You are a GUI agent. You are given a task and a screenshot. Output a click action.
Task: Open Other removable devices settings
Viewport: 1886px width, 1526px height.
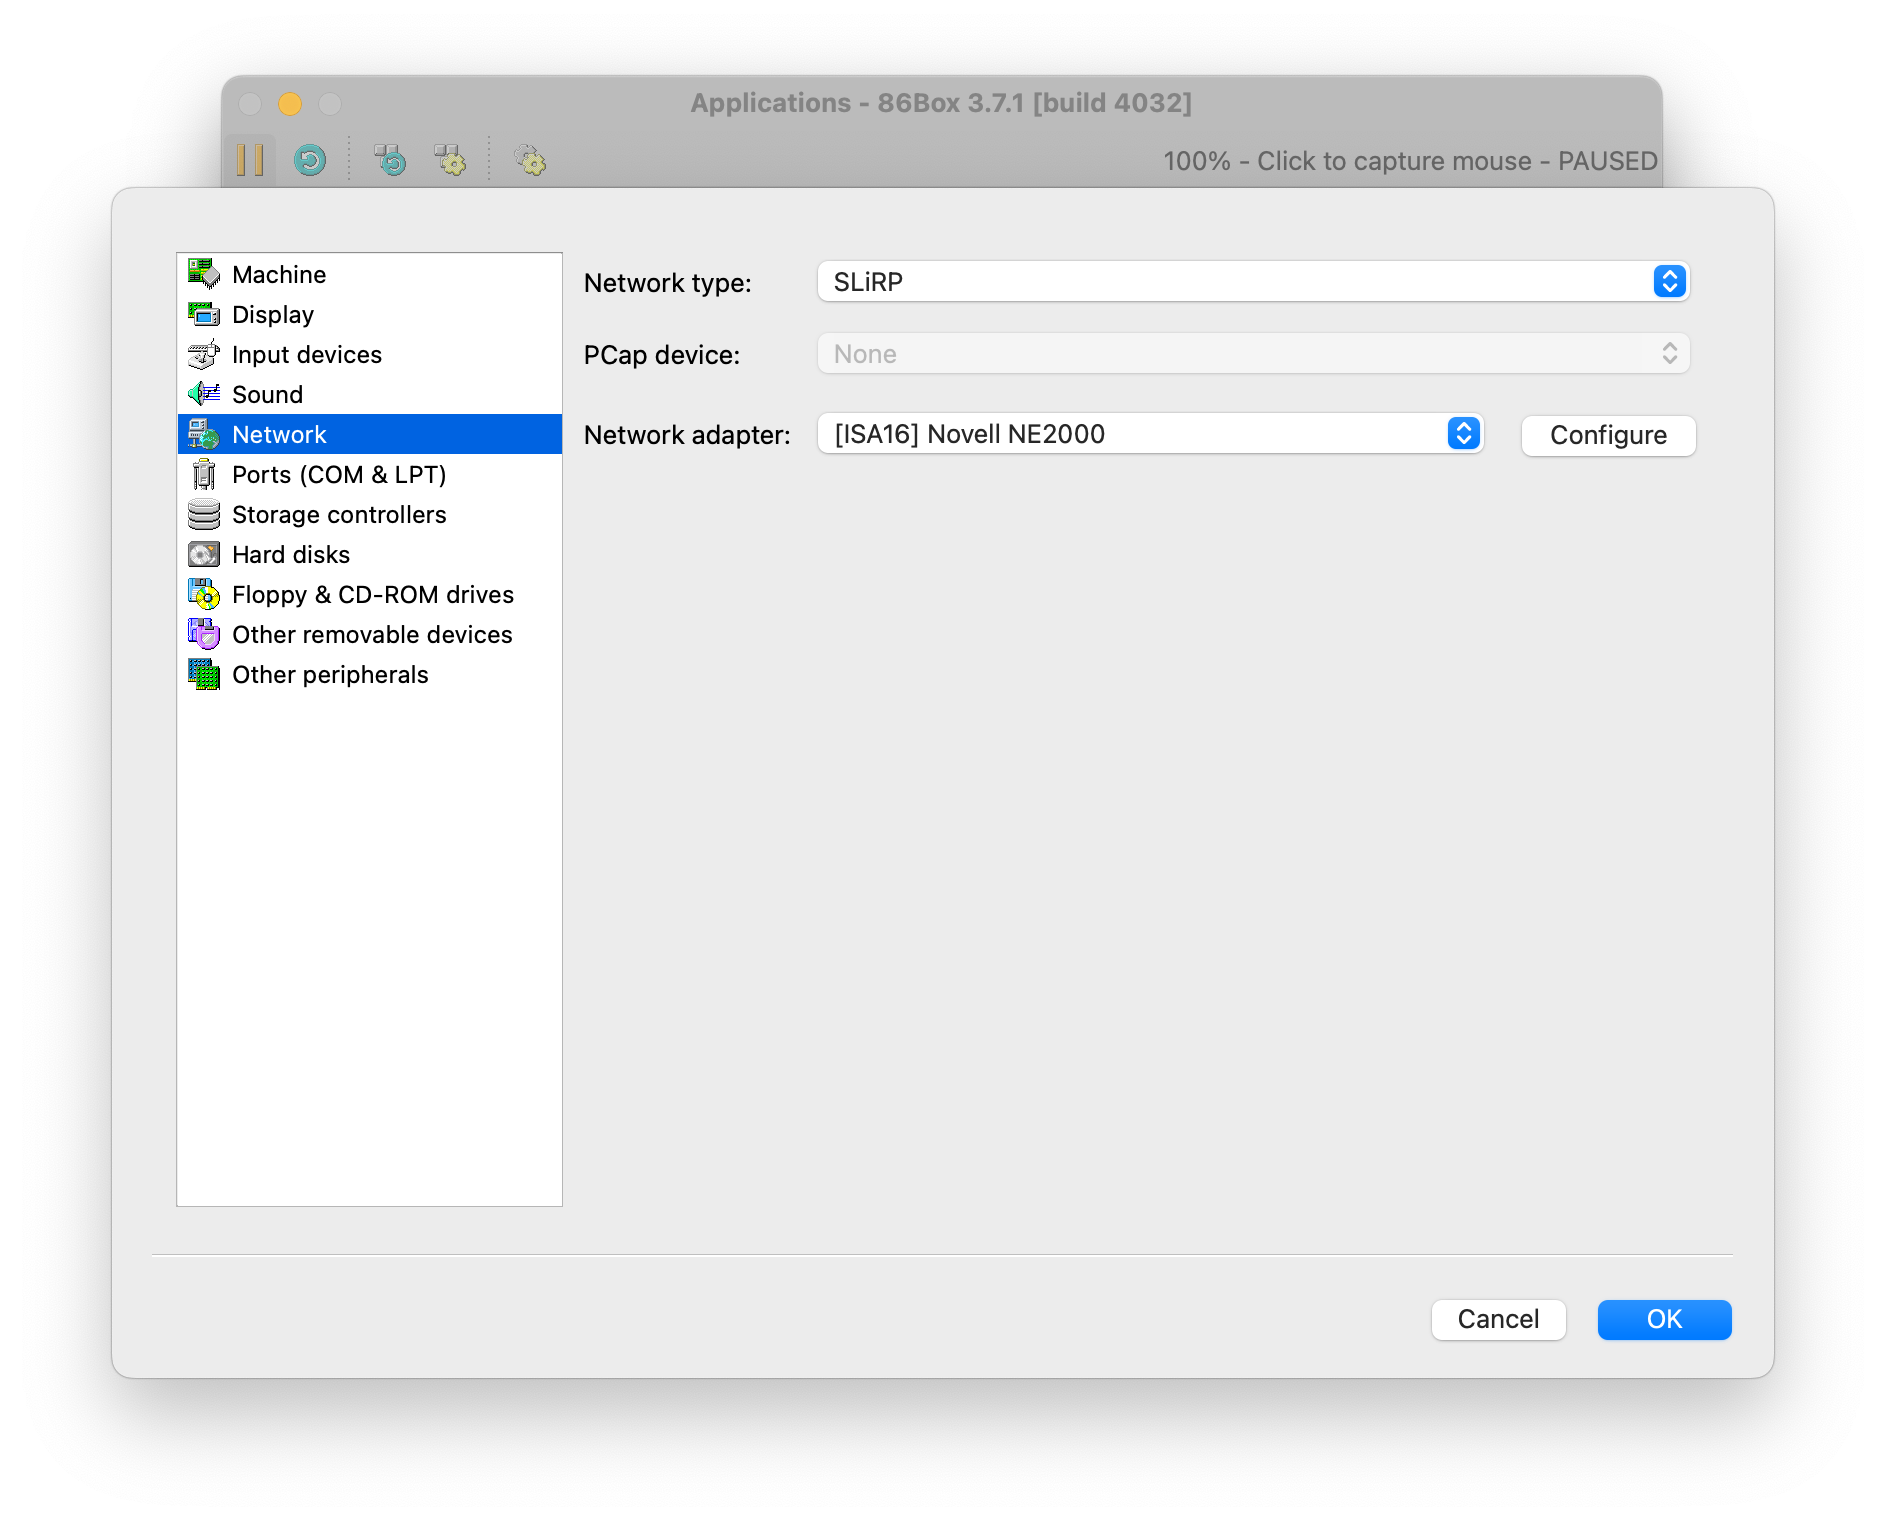(369, 634)
